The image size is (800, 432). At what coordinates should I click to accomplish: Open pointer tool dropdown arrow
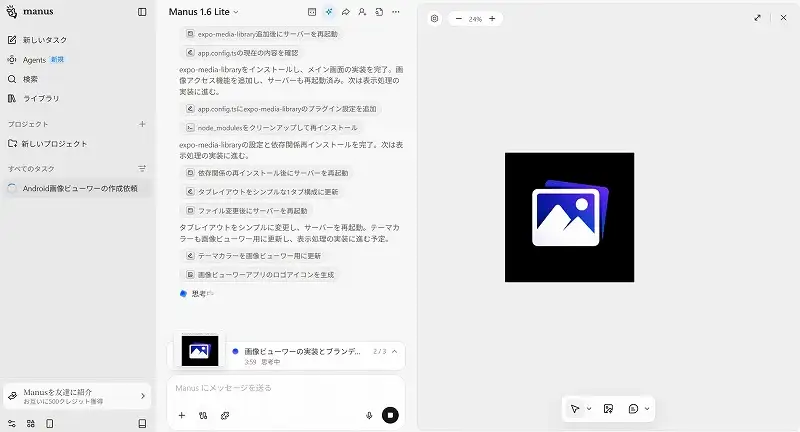point(589,409)
